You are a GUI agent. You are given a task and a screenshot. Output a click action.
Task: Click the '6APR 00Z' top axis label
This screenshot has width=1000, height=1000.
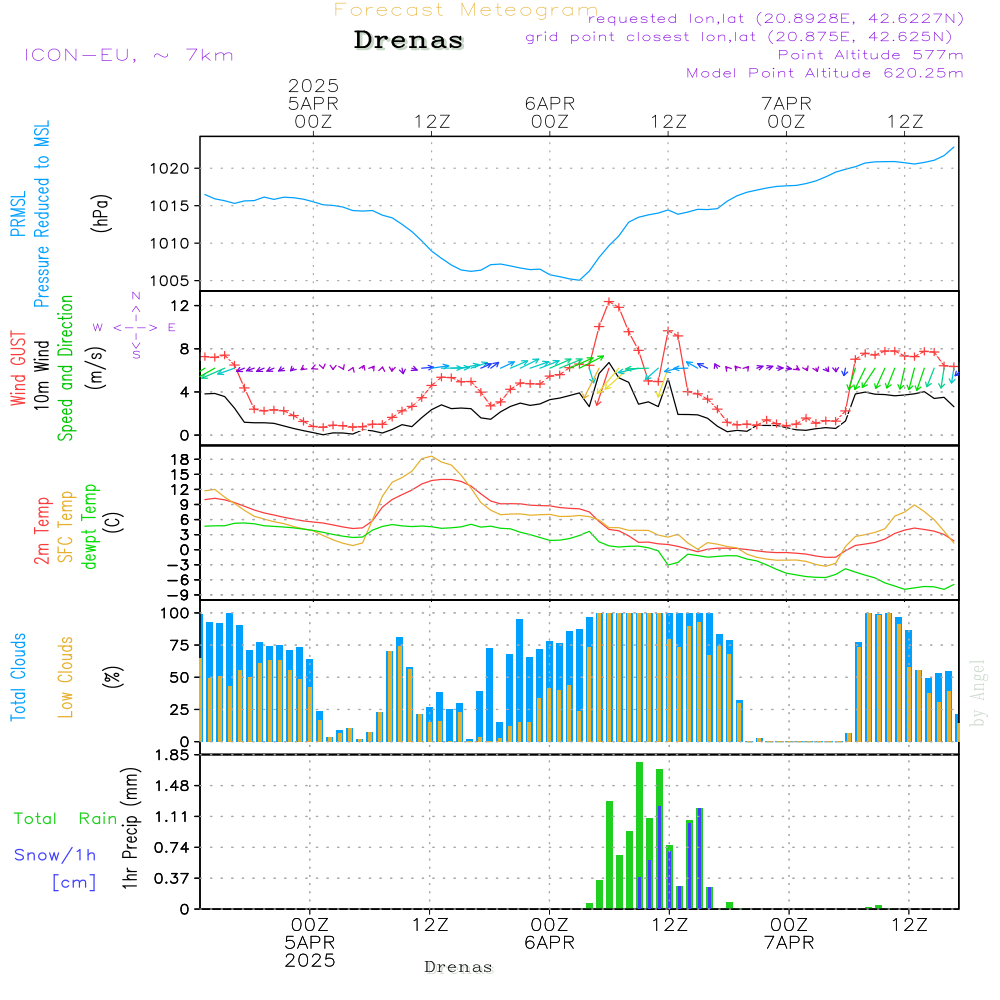[x=550, y=112]
